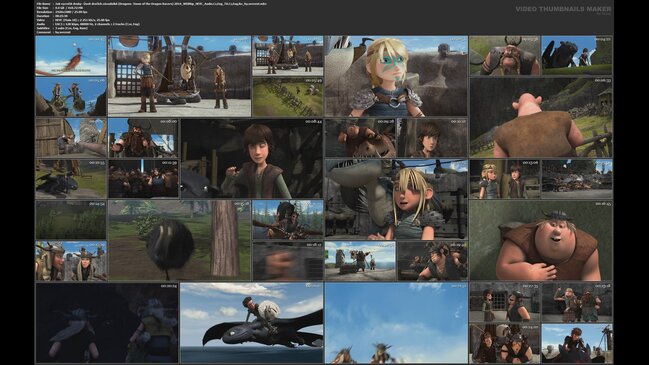This screenshot has width=649, height=365.
Task: Open the bald man seen from behind thumbnail
Action: click(541, 117)
